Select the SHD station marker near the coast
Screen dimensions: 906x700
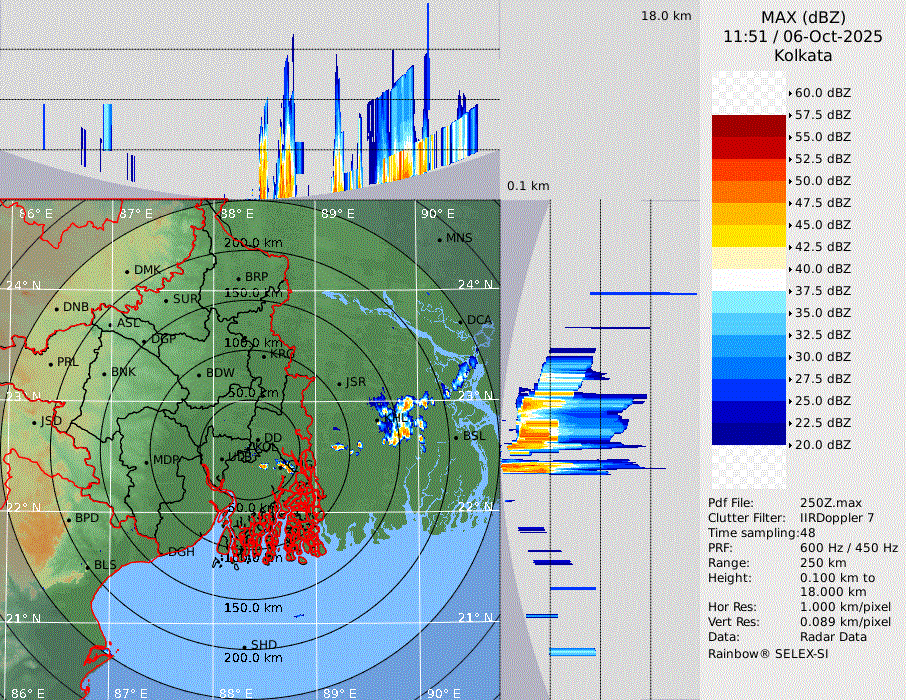[x=244, y=646]
